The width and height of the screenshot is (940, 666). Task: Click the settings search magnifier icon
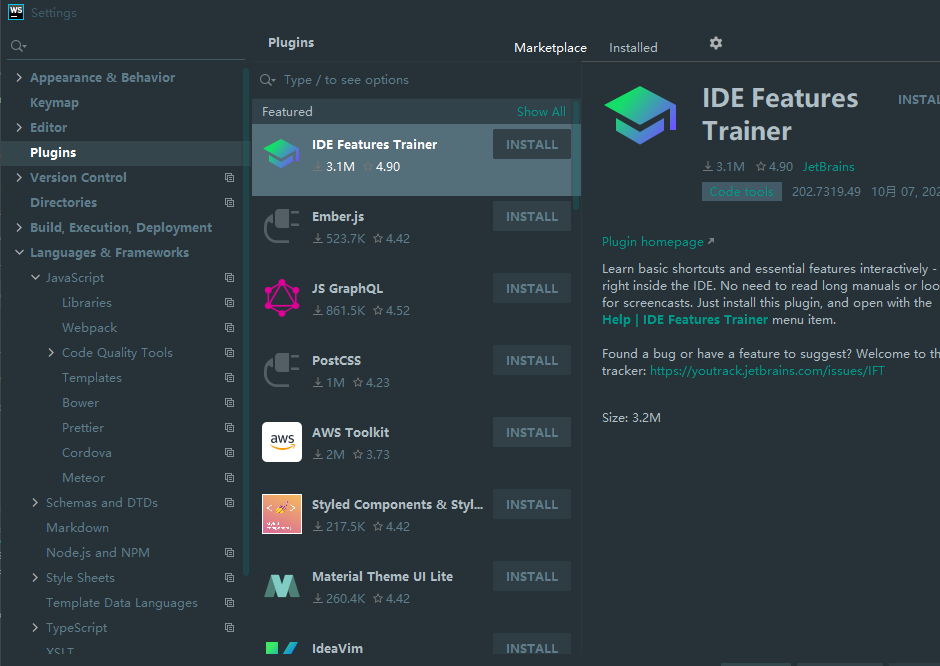tap(18, 46)
